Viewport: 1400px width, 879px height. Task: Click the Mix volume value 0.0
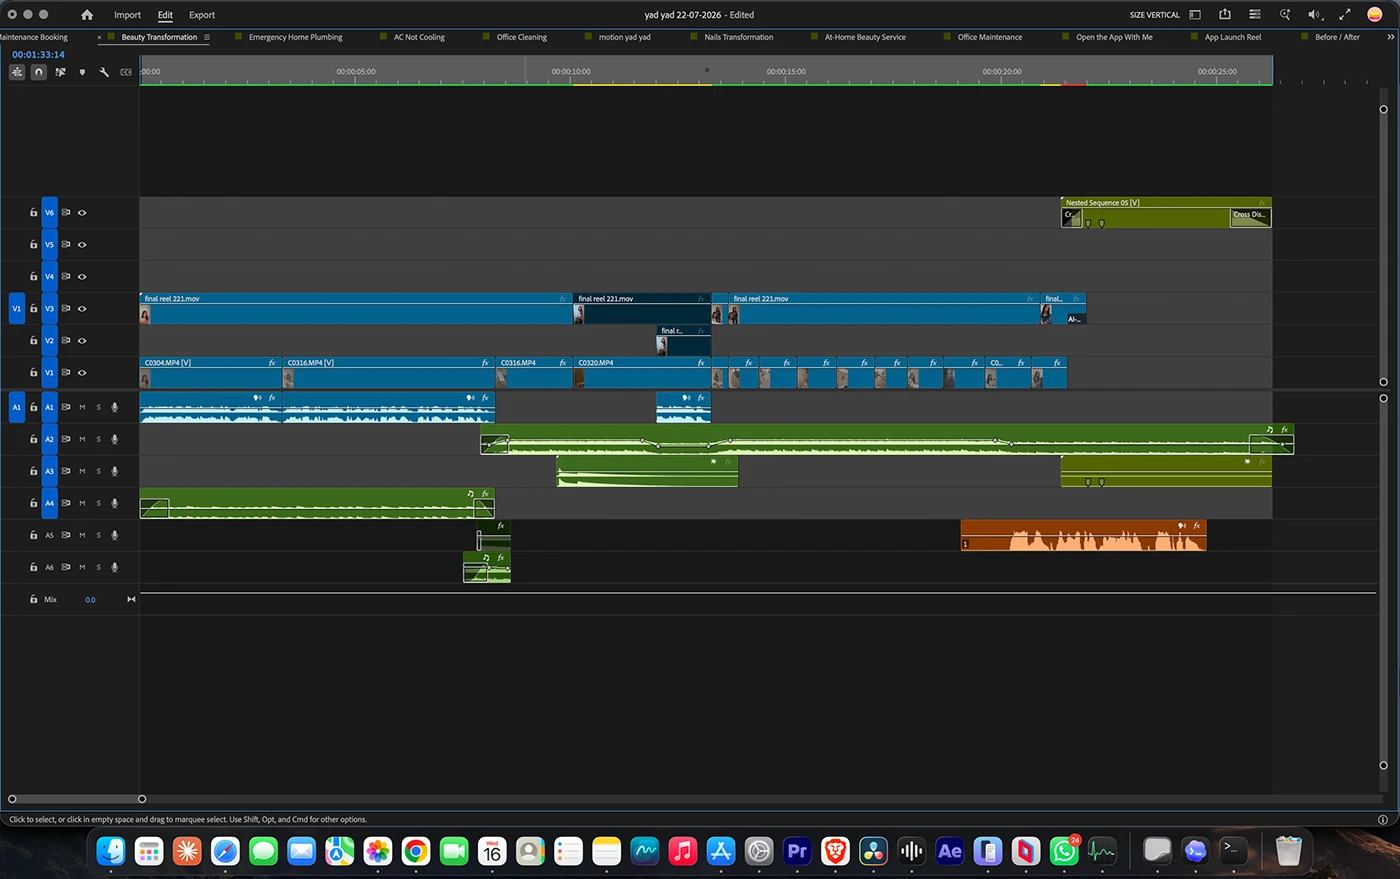pyautogui.click(x=90, y=600)
